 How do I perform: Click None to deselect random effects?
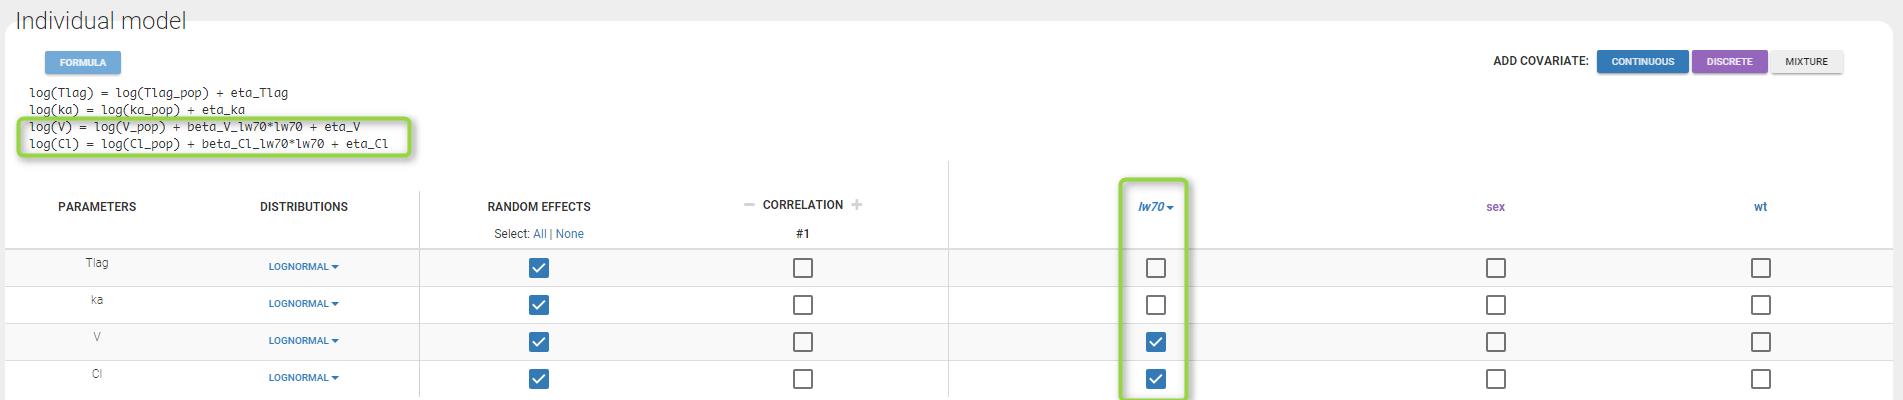(570, 234)
